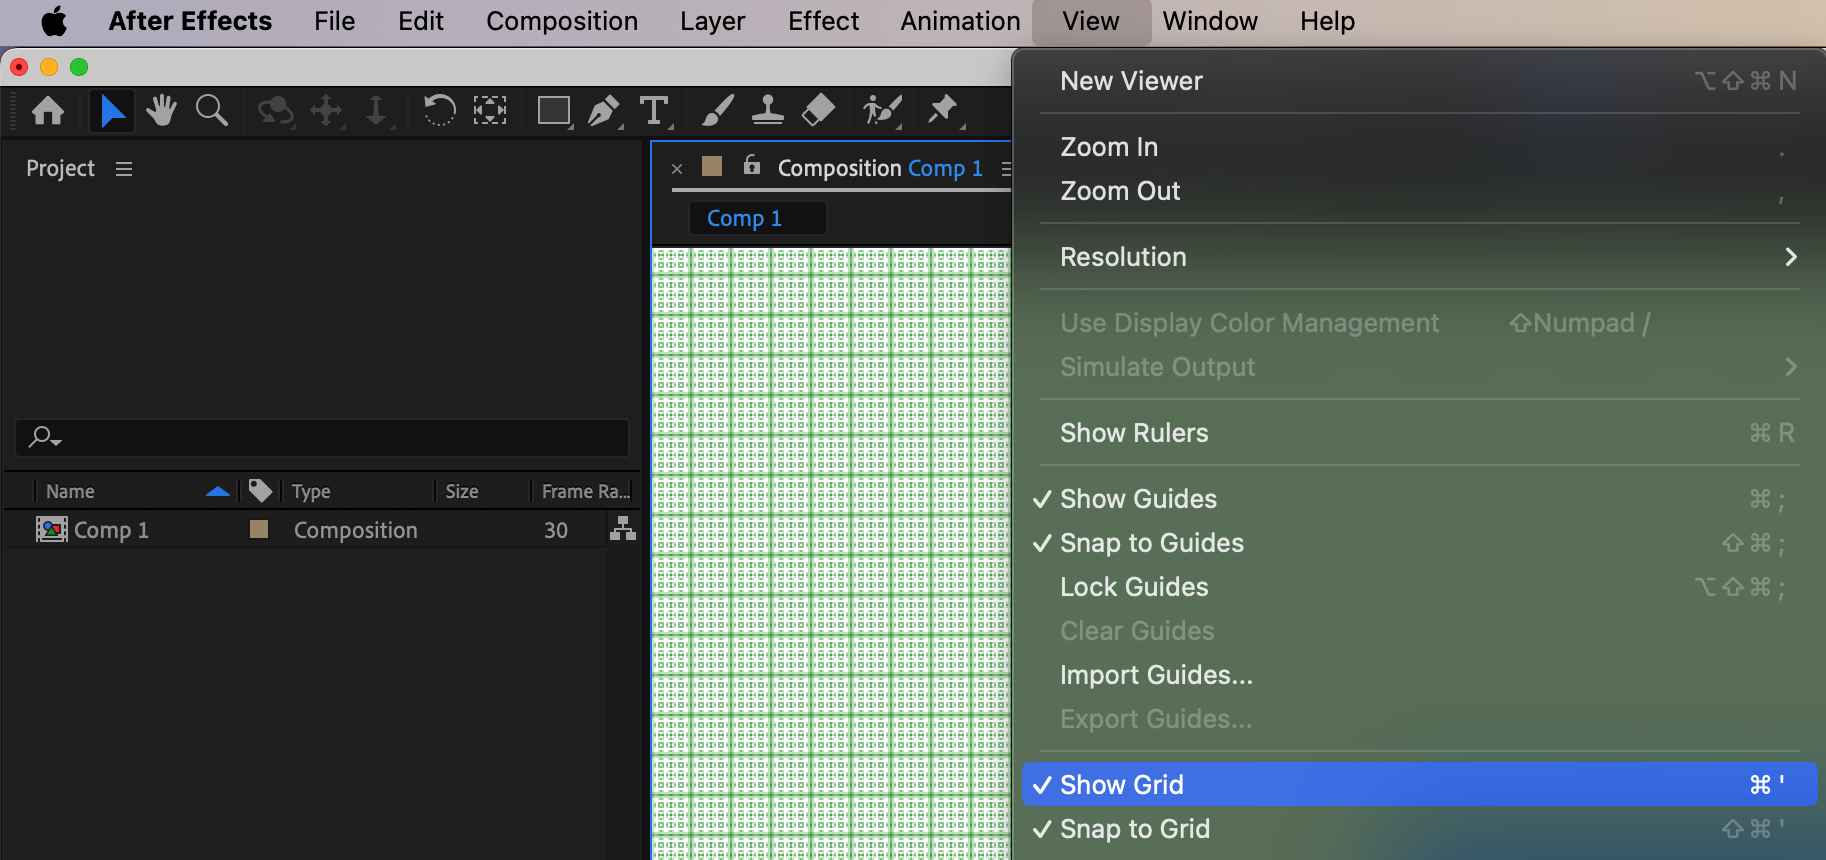Select the Clone Stamp tool
Viewport: 1826px width, 860px height.
(x=767, y=110)
